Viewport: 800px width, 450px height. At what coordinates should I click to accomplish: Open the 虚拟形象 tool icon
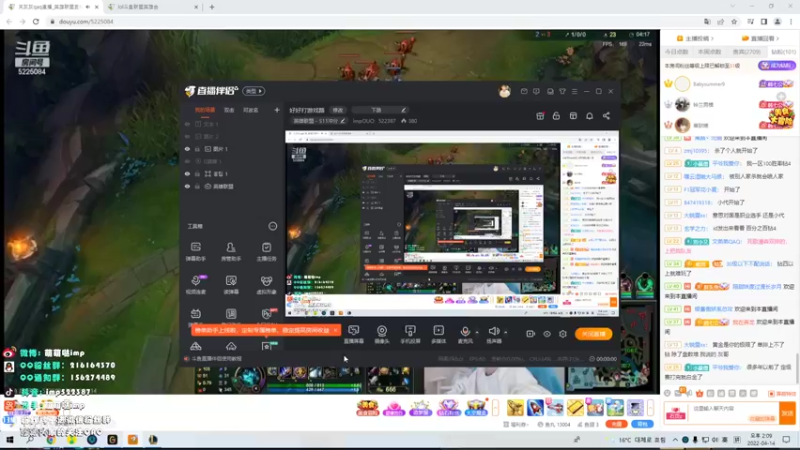pos(266,285)
